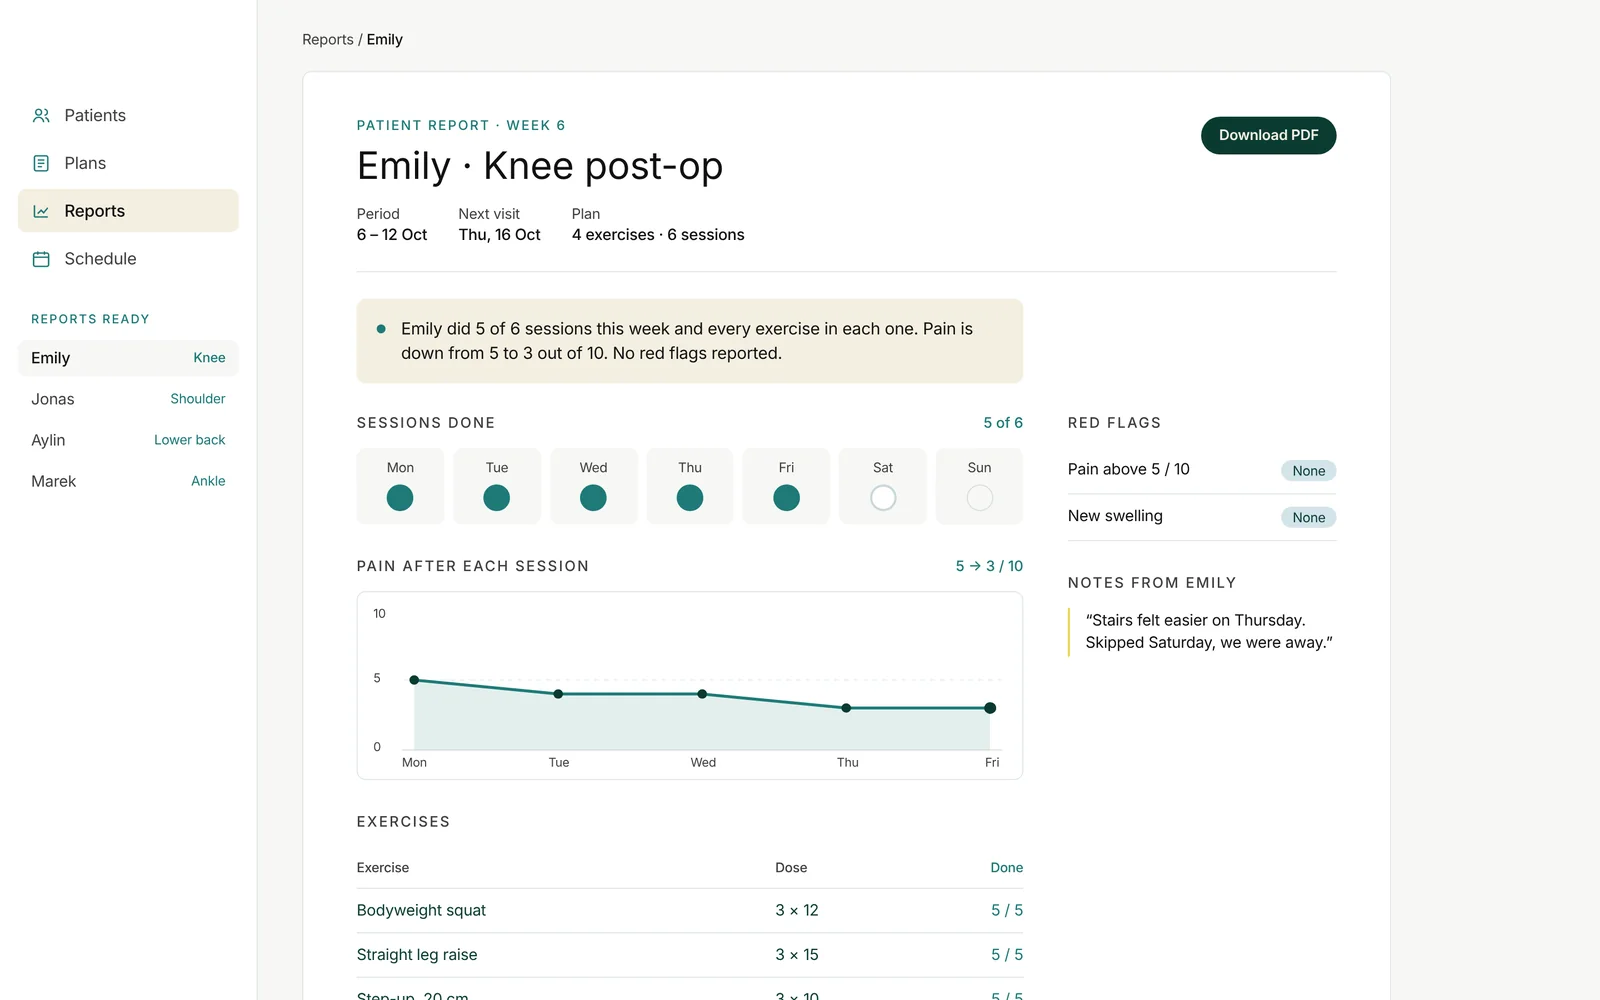Open the Patients section
1600x1000 pixels.
[128, 115]
